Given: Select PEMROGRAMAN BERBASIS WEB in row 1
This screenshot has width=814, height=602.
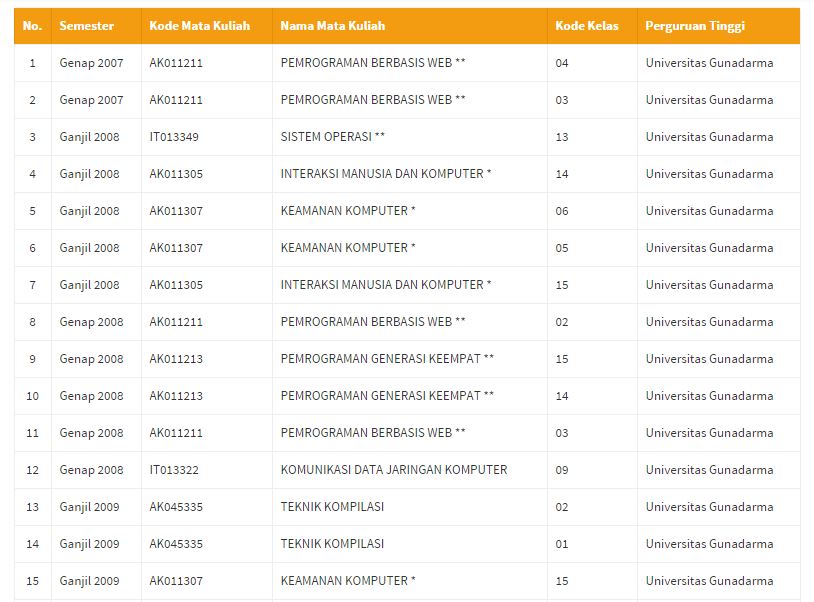Looking at the screenshot, I should click(373, 63).
